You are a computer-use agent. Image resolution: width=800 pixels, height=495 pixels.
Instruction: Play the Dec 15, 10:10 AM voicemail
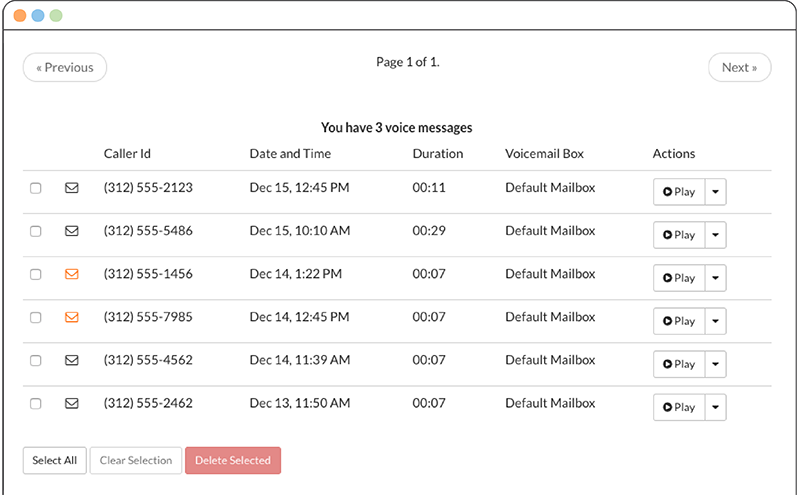tap(679, 235)
